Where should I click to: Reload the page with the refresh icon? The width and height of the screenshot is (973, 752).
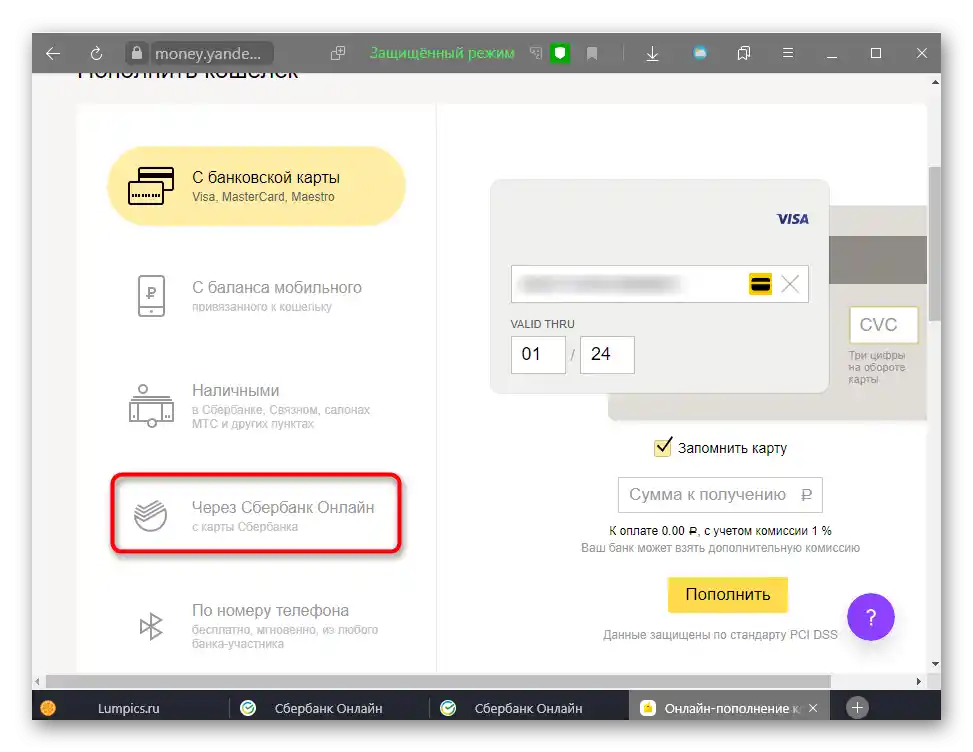[x=96, y=53]
